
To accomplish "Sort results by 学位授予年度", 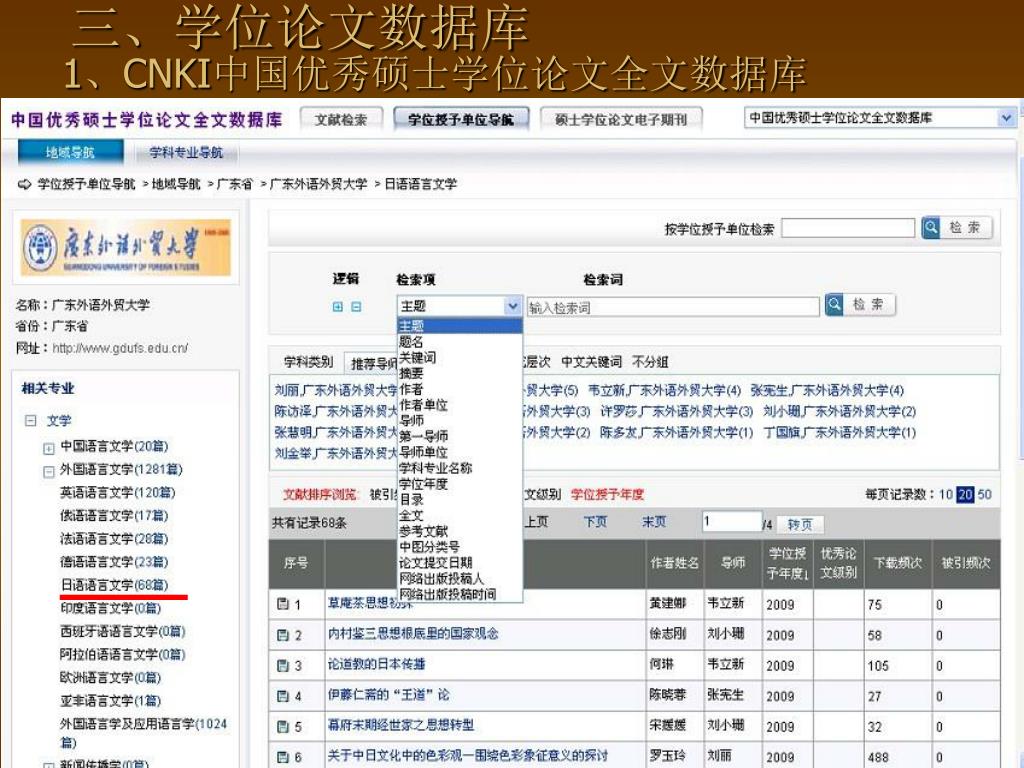I will [607, 494].
